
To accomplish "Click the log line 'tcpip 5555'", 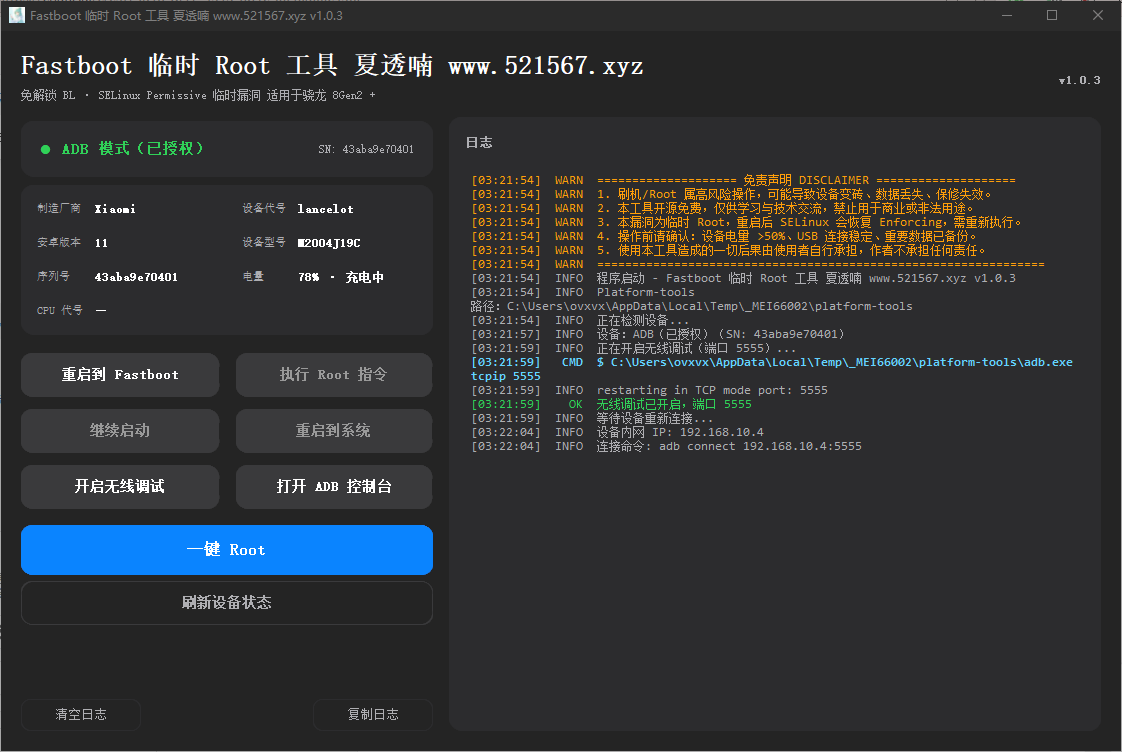I will pos(505,376).
